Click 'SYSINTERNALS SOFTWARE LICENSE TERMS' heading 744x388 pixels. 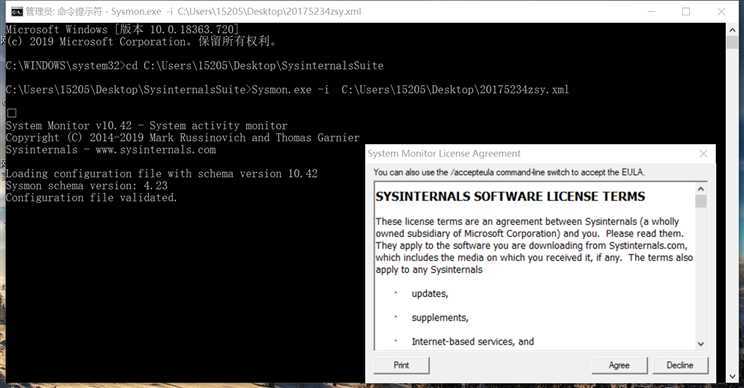(x=510, y=197)
